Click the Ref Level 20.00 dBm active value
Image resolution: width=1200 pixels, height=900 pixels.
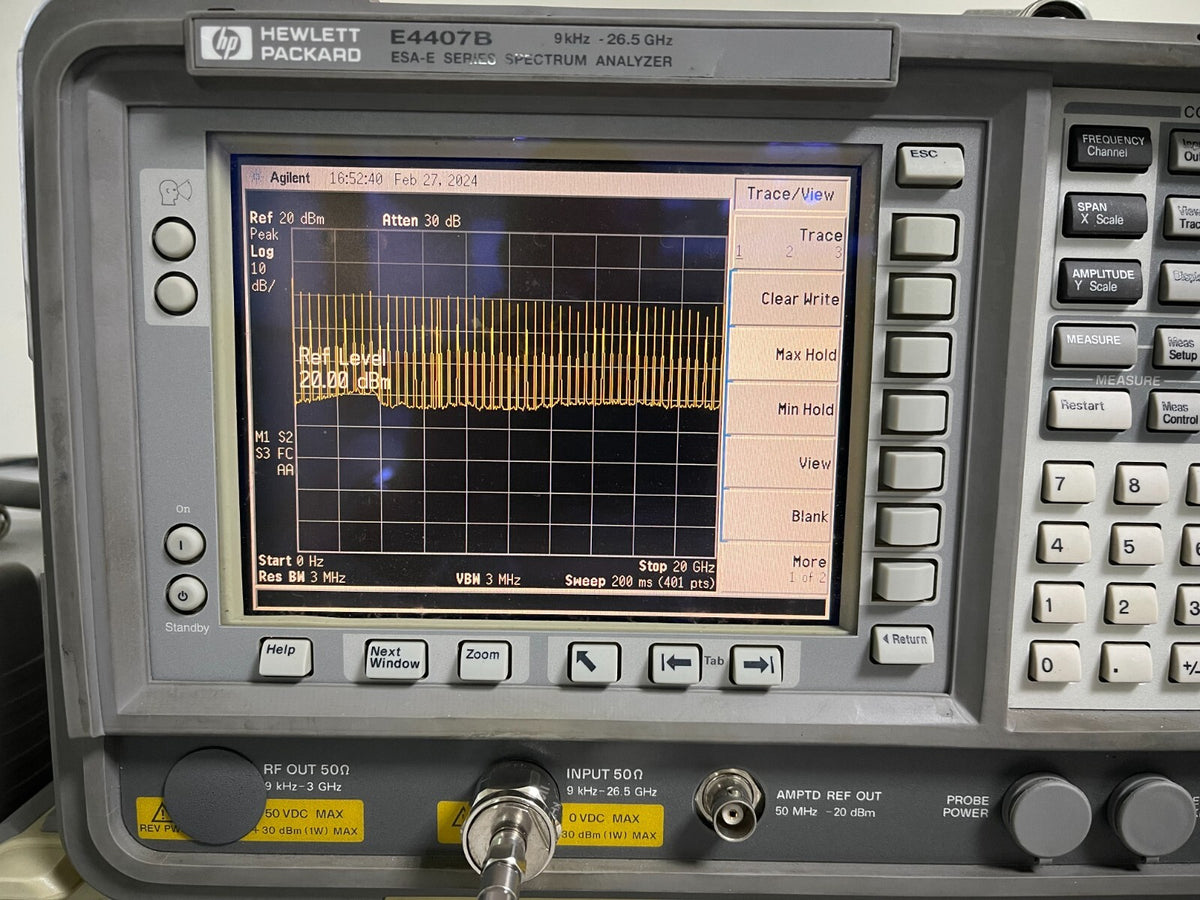[x=344, y=368]
